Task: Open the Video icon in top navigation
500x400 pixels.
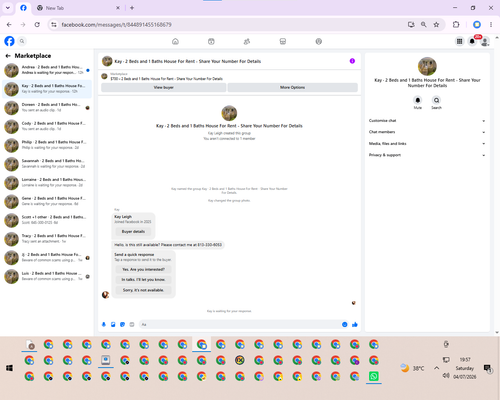Action: pyautogui.click(x=211, y=41)
